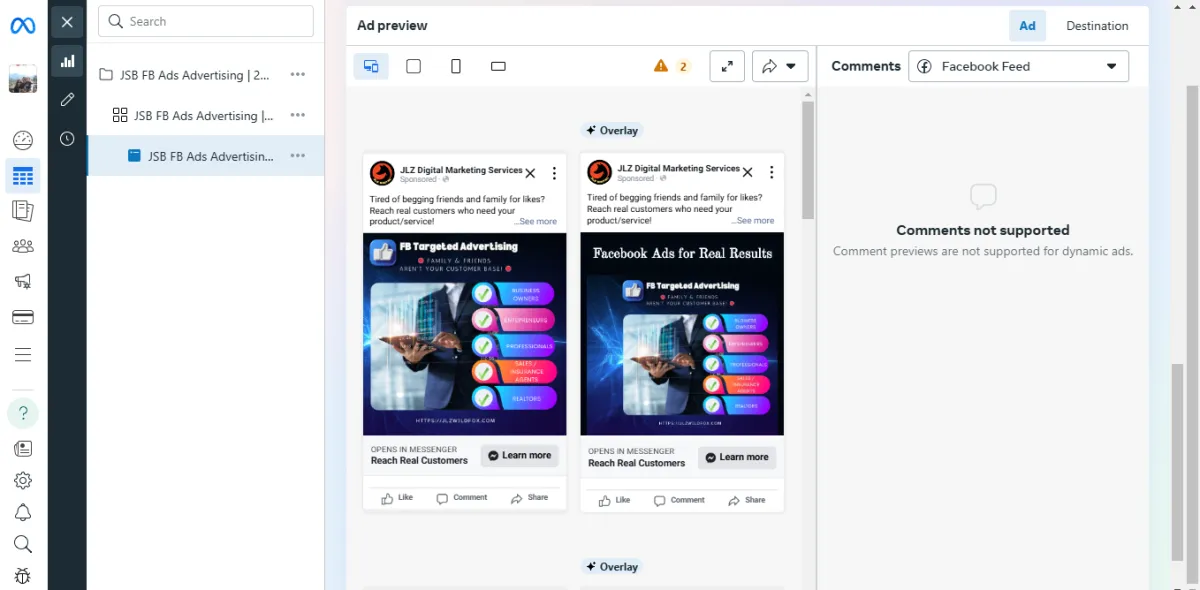Click the Meta logo icon
This screenshot has height=590, width=1200.
pyautogui.click(x=23, y=26)
